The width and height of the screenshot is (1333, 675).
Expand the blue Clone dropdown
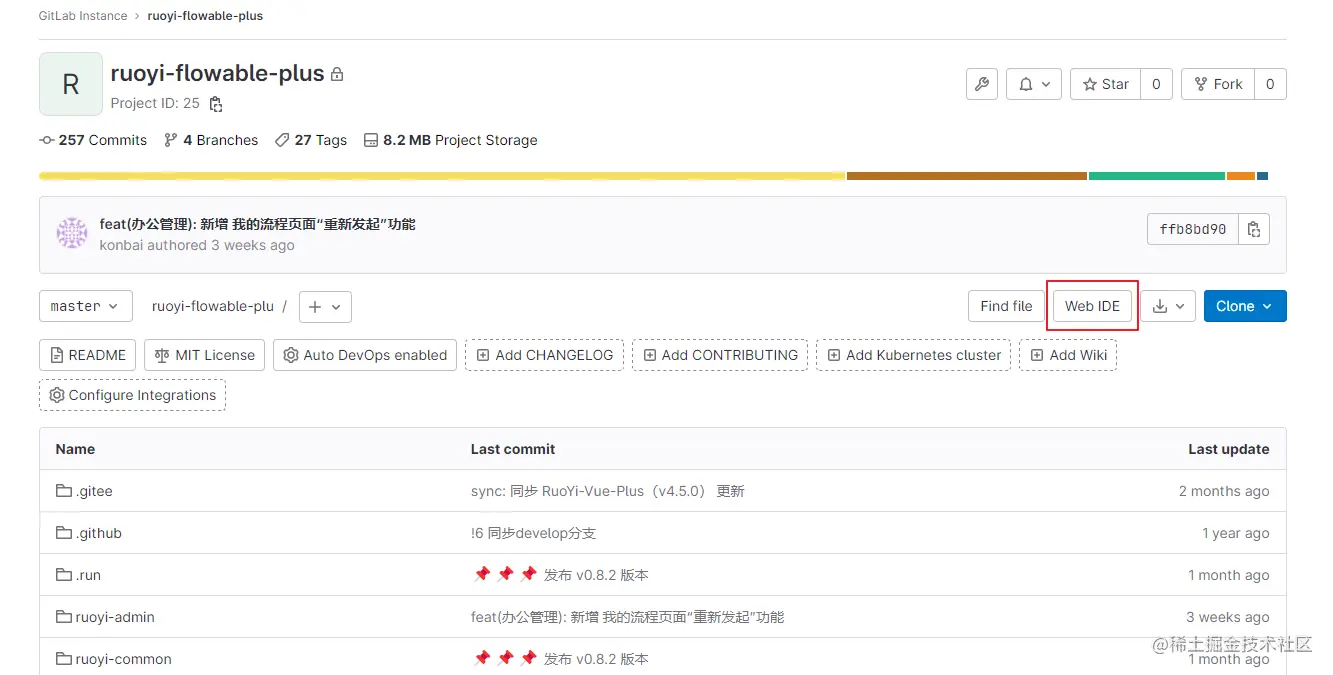[1245, 306]
